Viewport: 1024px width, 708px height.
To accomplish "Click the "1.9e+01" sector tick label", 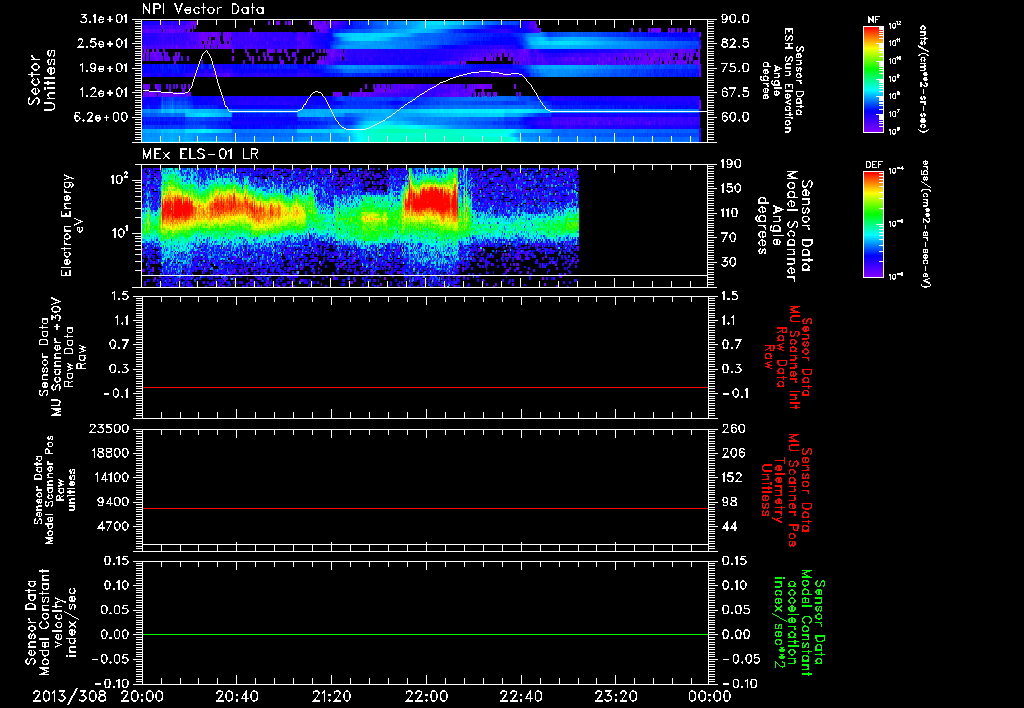I will tap(104, 68).
